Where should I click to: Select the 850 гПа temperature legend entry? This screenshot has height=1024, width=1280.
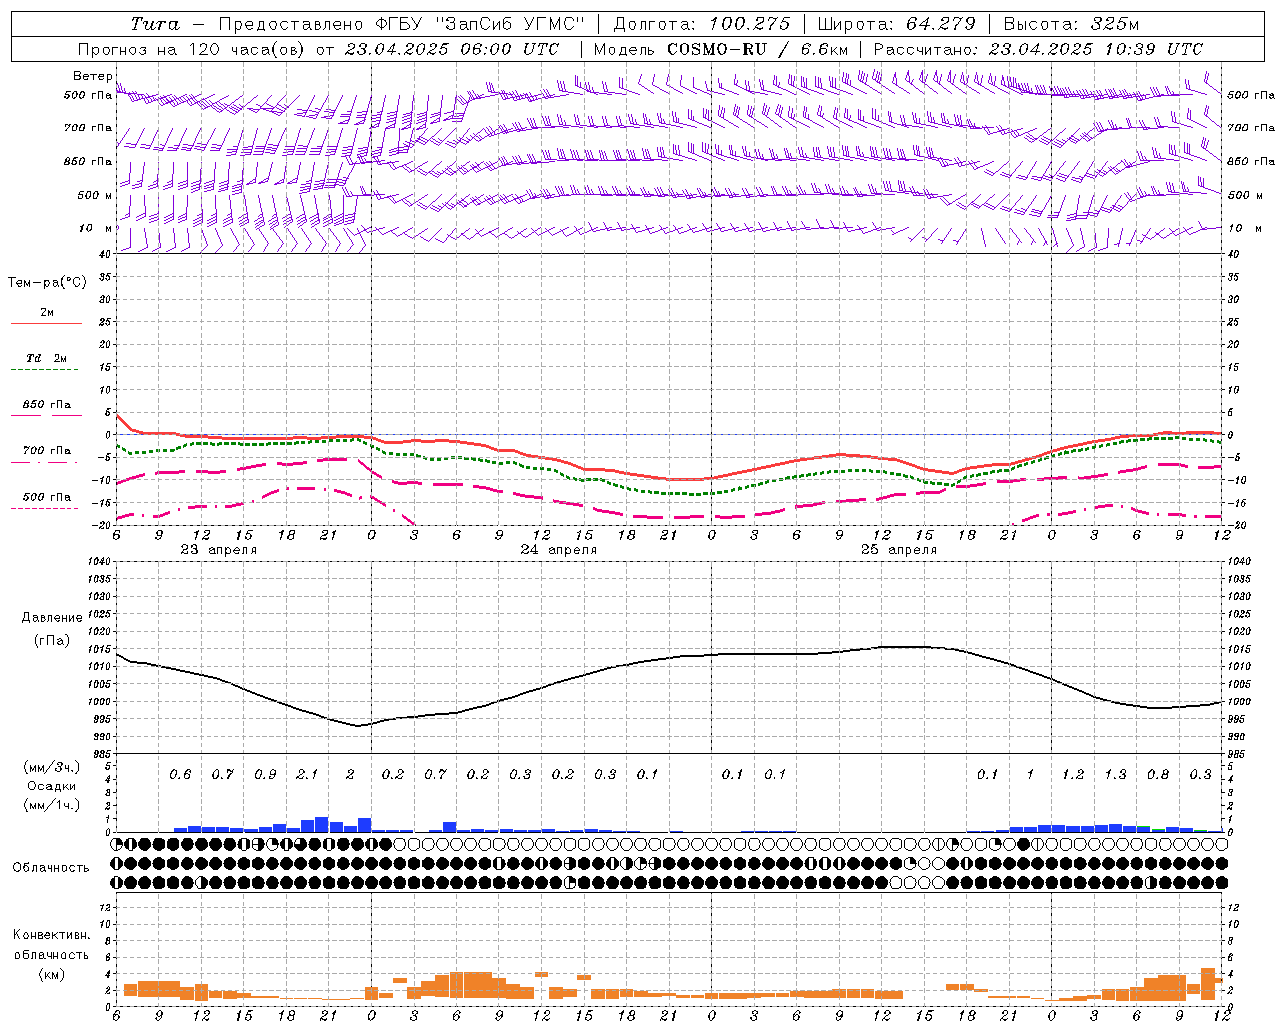[46, 405]
